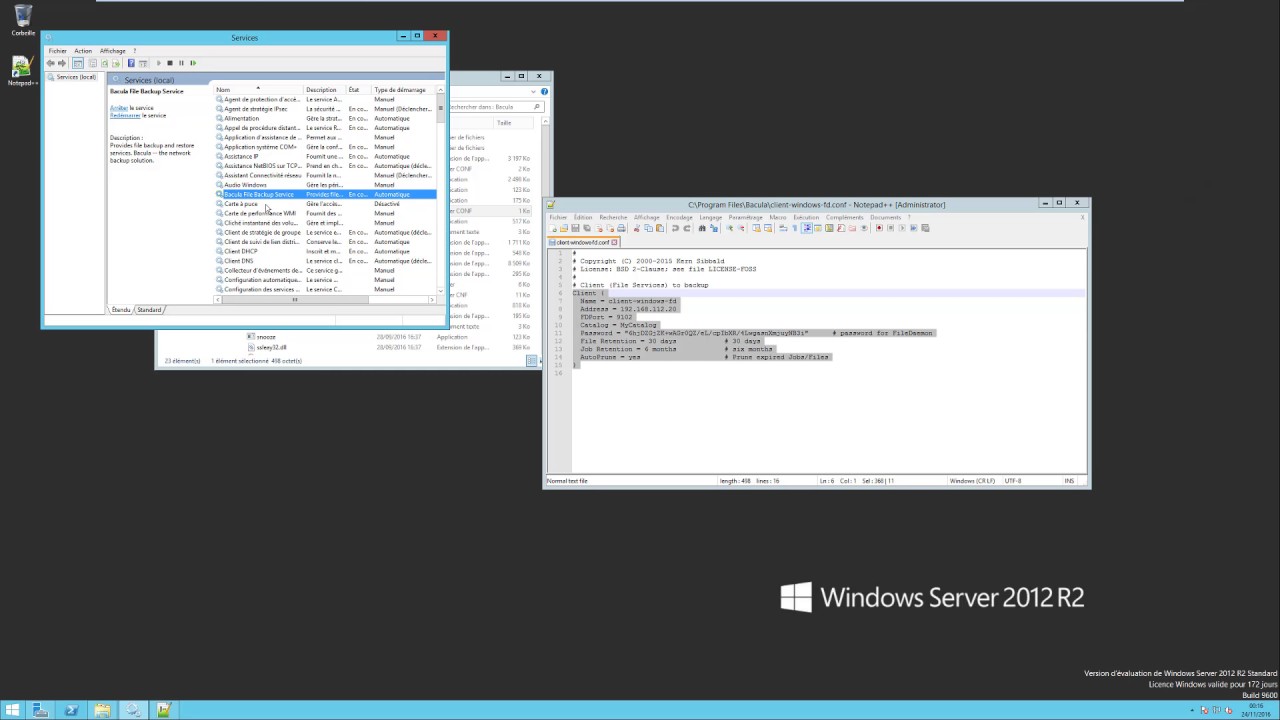Click the Windows Start button

point(12,710)
